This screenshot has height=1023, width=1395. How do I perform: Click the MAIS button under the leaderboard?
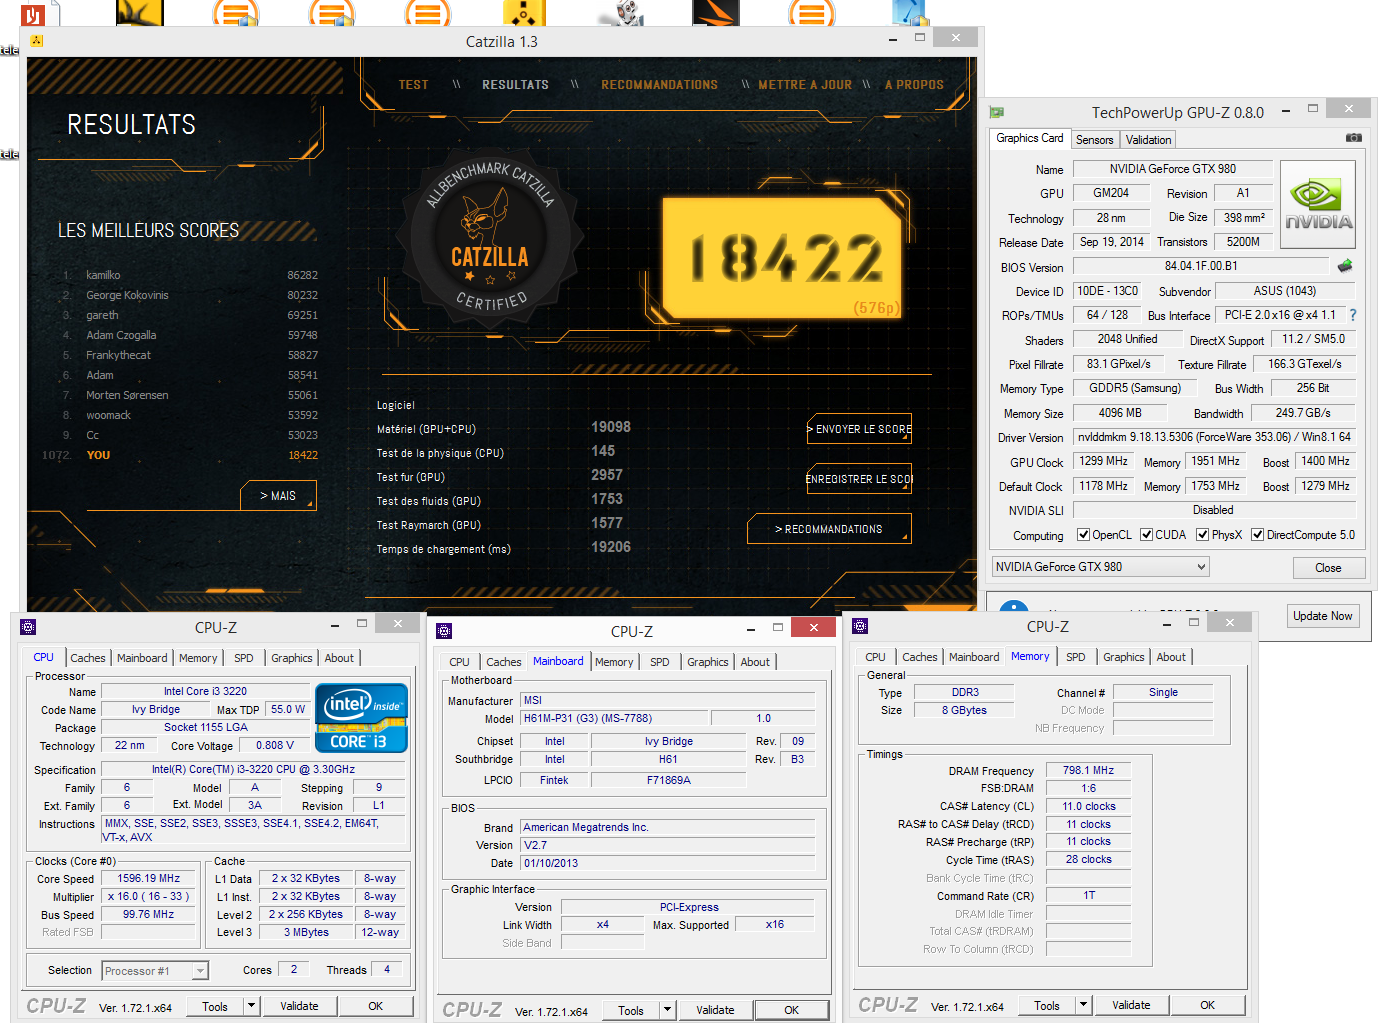pos(279,495)
